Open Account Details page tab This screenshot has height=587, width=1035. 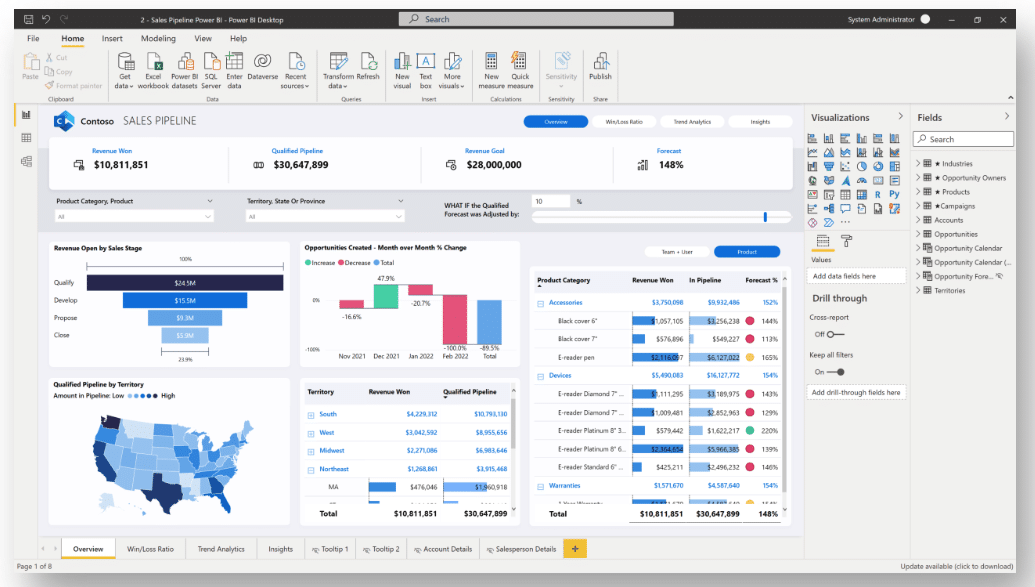coord(443,549)
